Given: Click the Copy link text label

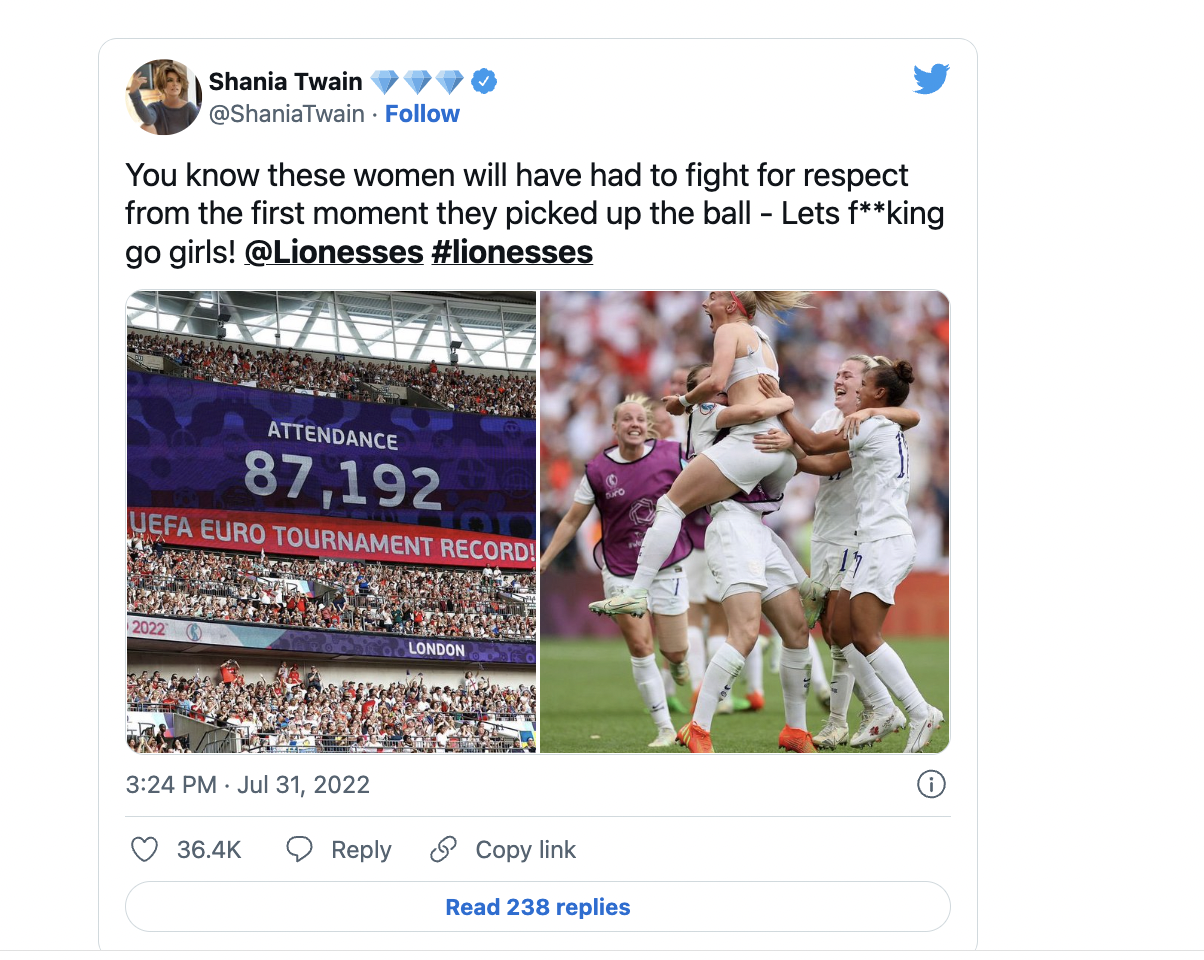Looking at the screenshot, I should (525, 850).
